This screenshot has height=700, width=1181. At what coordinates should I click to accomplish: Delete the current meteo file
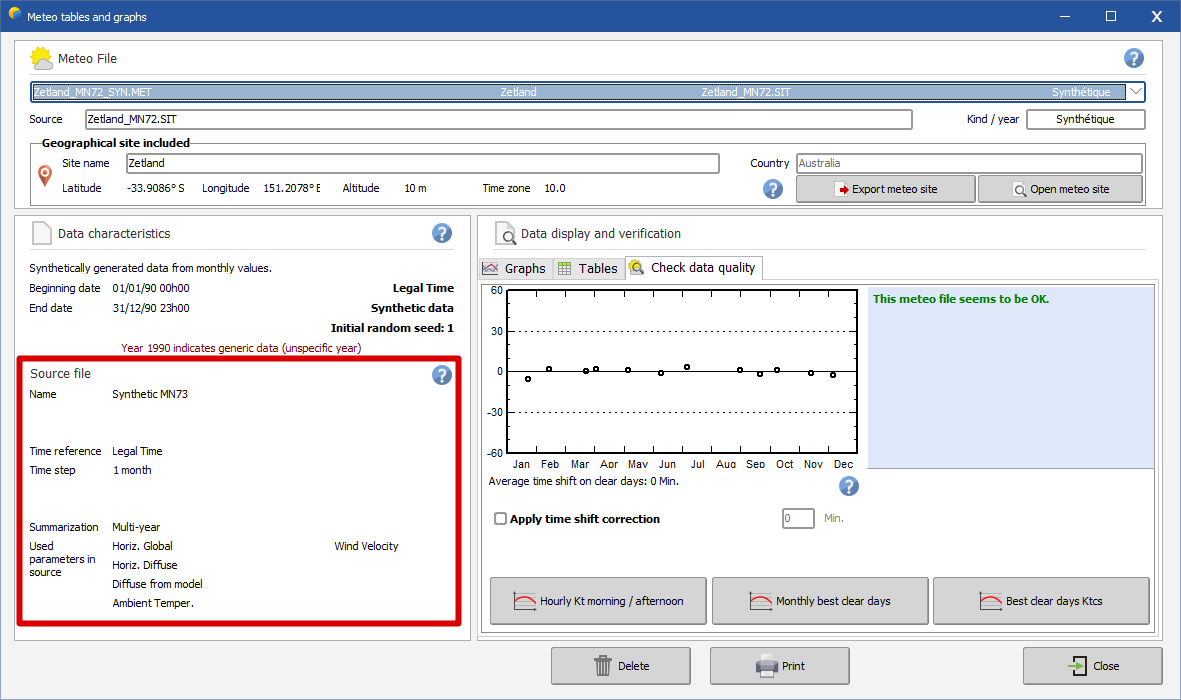click(621, 665)
